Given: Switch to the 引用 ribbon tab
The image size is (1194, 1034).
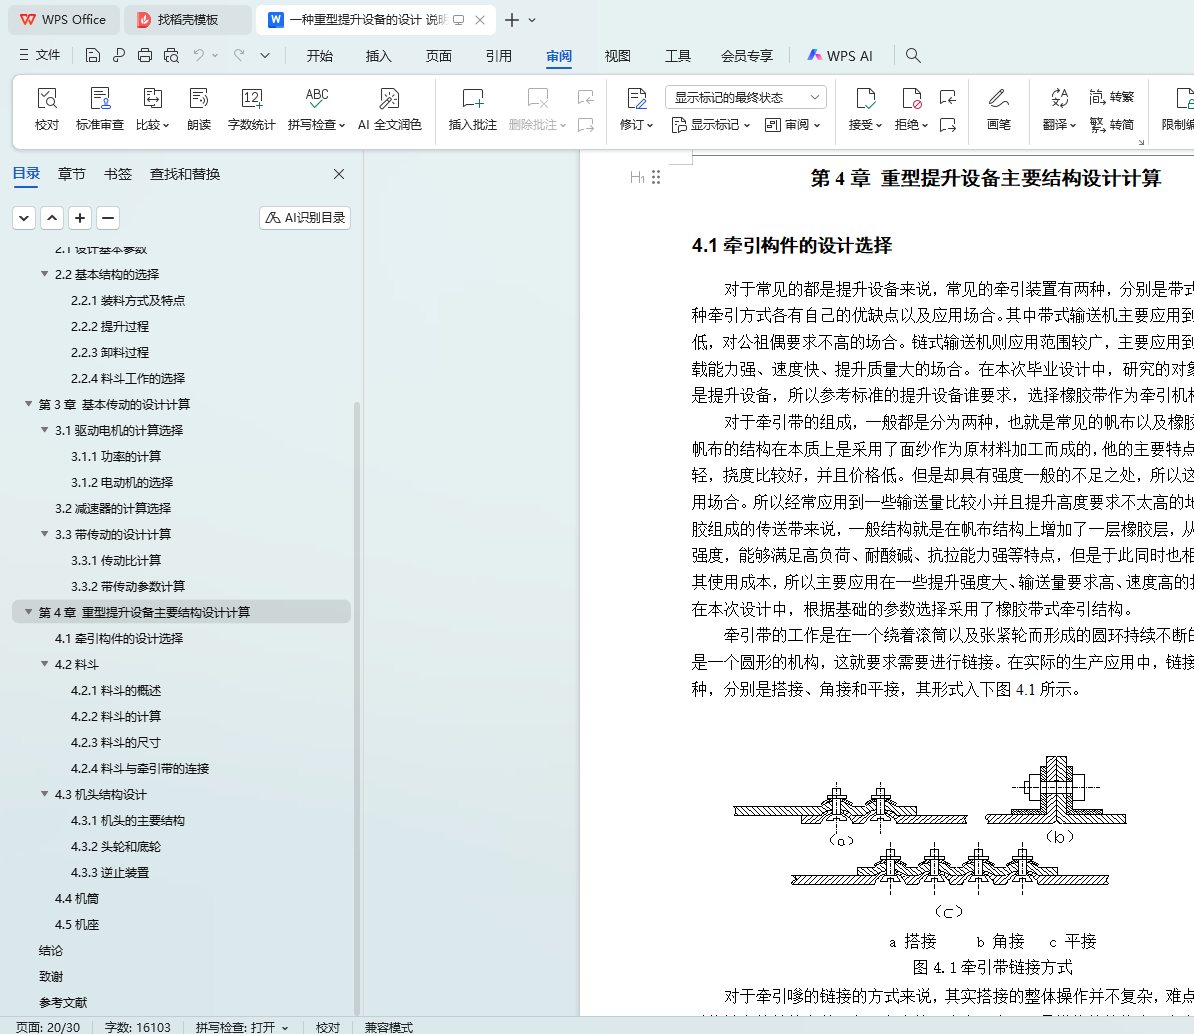Looking at the screenshot, I should [x=499, y=56].
